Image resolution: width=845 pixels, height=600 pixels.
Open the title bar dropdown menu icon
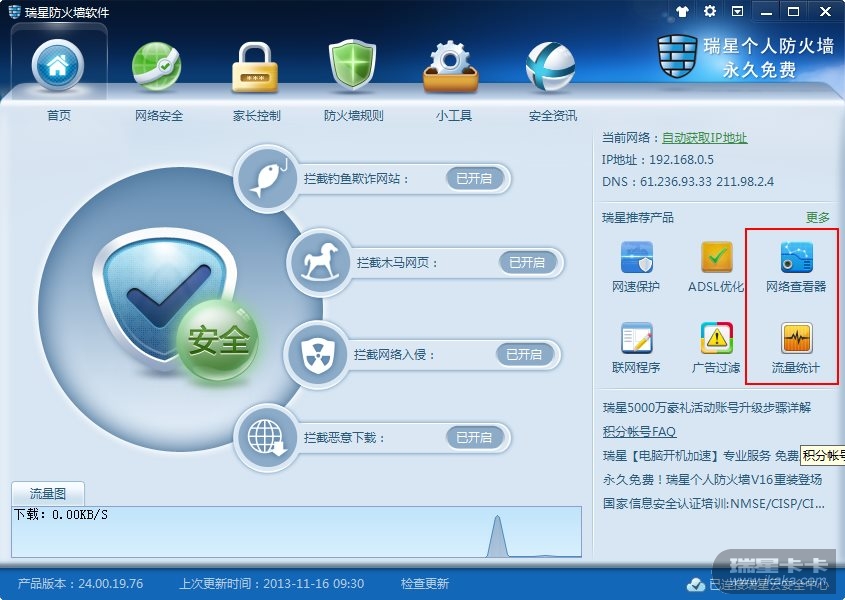click(737, 11)
